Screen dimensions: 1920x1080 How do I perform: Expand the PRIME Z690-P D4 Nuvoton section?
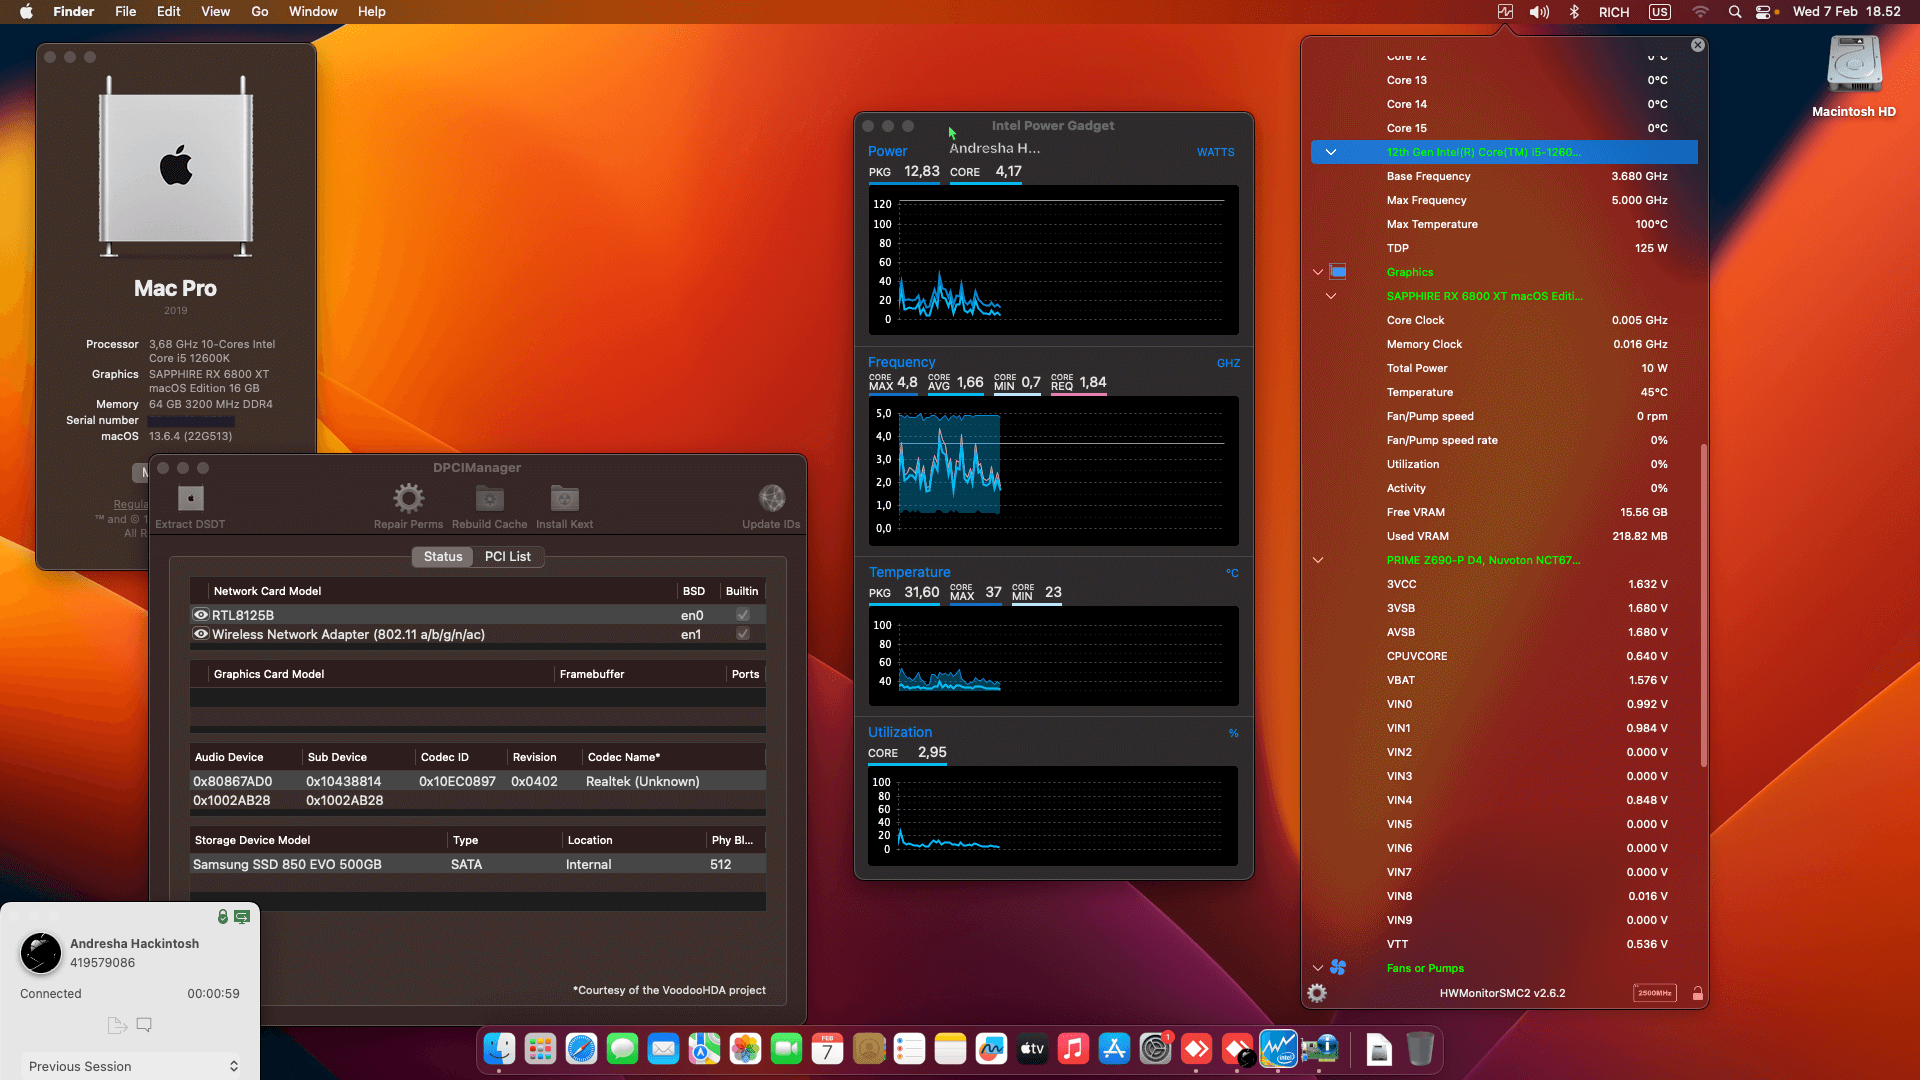[1318, 560]
